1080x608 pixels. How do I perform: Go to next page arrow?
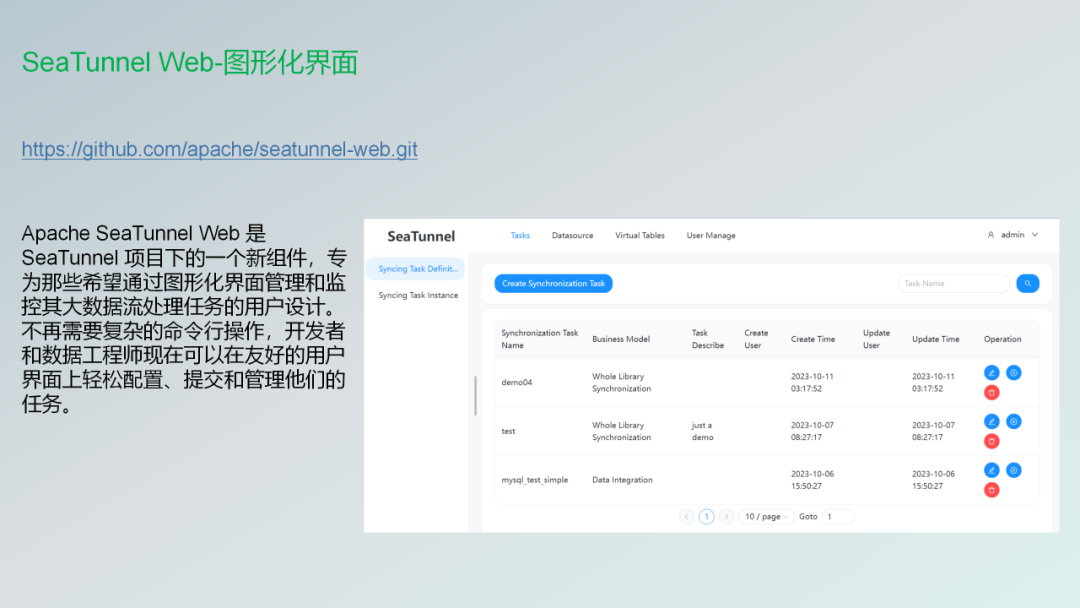click(x=726, y=516)
